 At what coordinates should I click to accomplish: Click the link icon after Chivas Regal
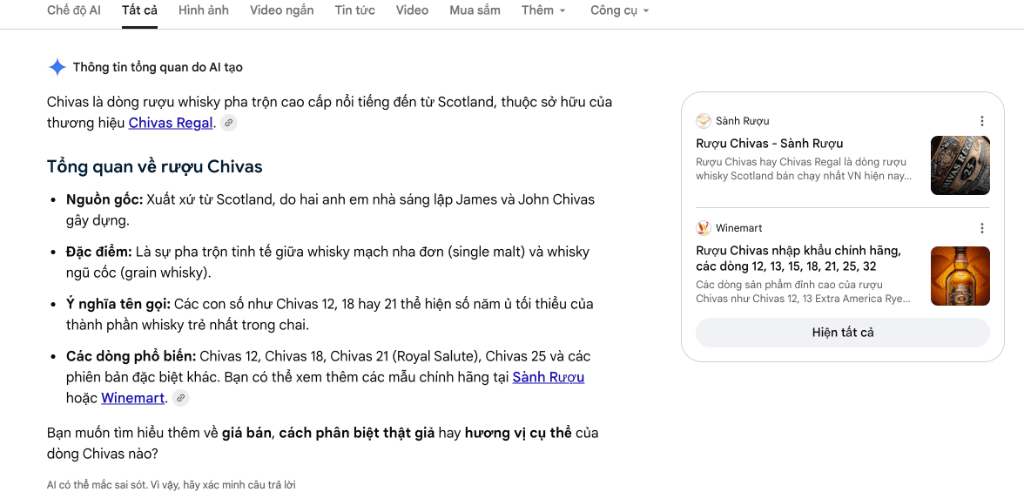click(x=229, y=123)
